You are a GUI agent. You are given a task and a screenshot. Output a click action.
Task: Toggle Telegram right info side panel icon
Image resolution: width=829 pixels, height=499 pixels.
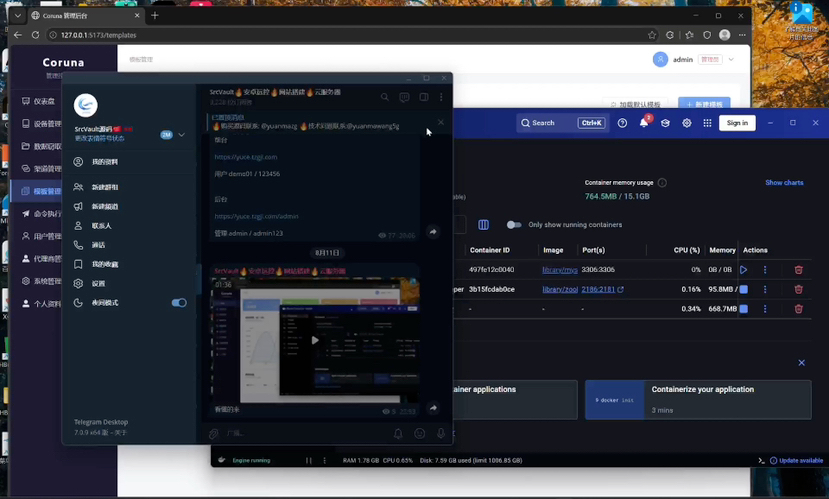click(423, 97)
